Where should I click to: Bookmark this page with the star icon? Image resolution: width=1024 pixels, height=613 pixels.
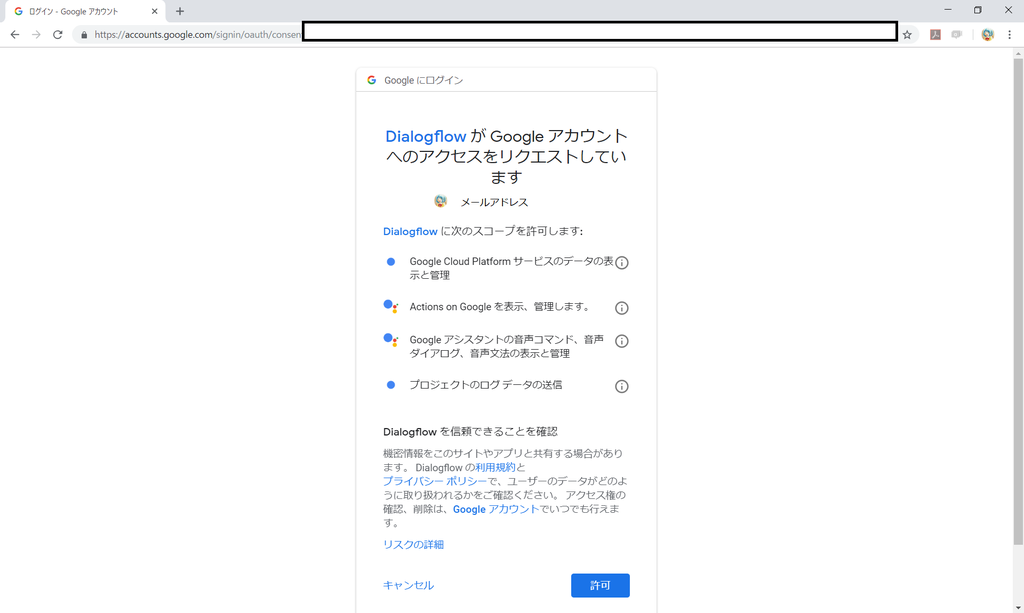[907, 35]
